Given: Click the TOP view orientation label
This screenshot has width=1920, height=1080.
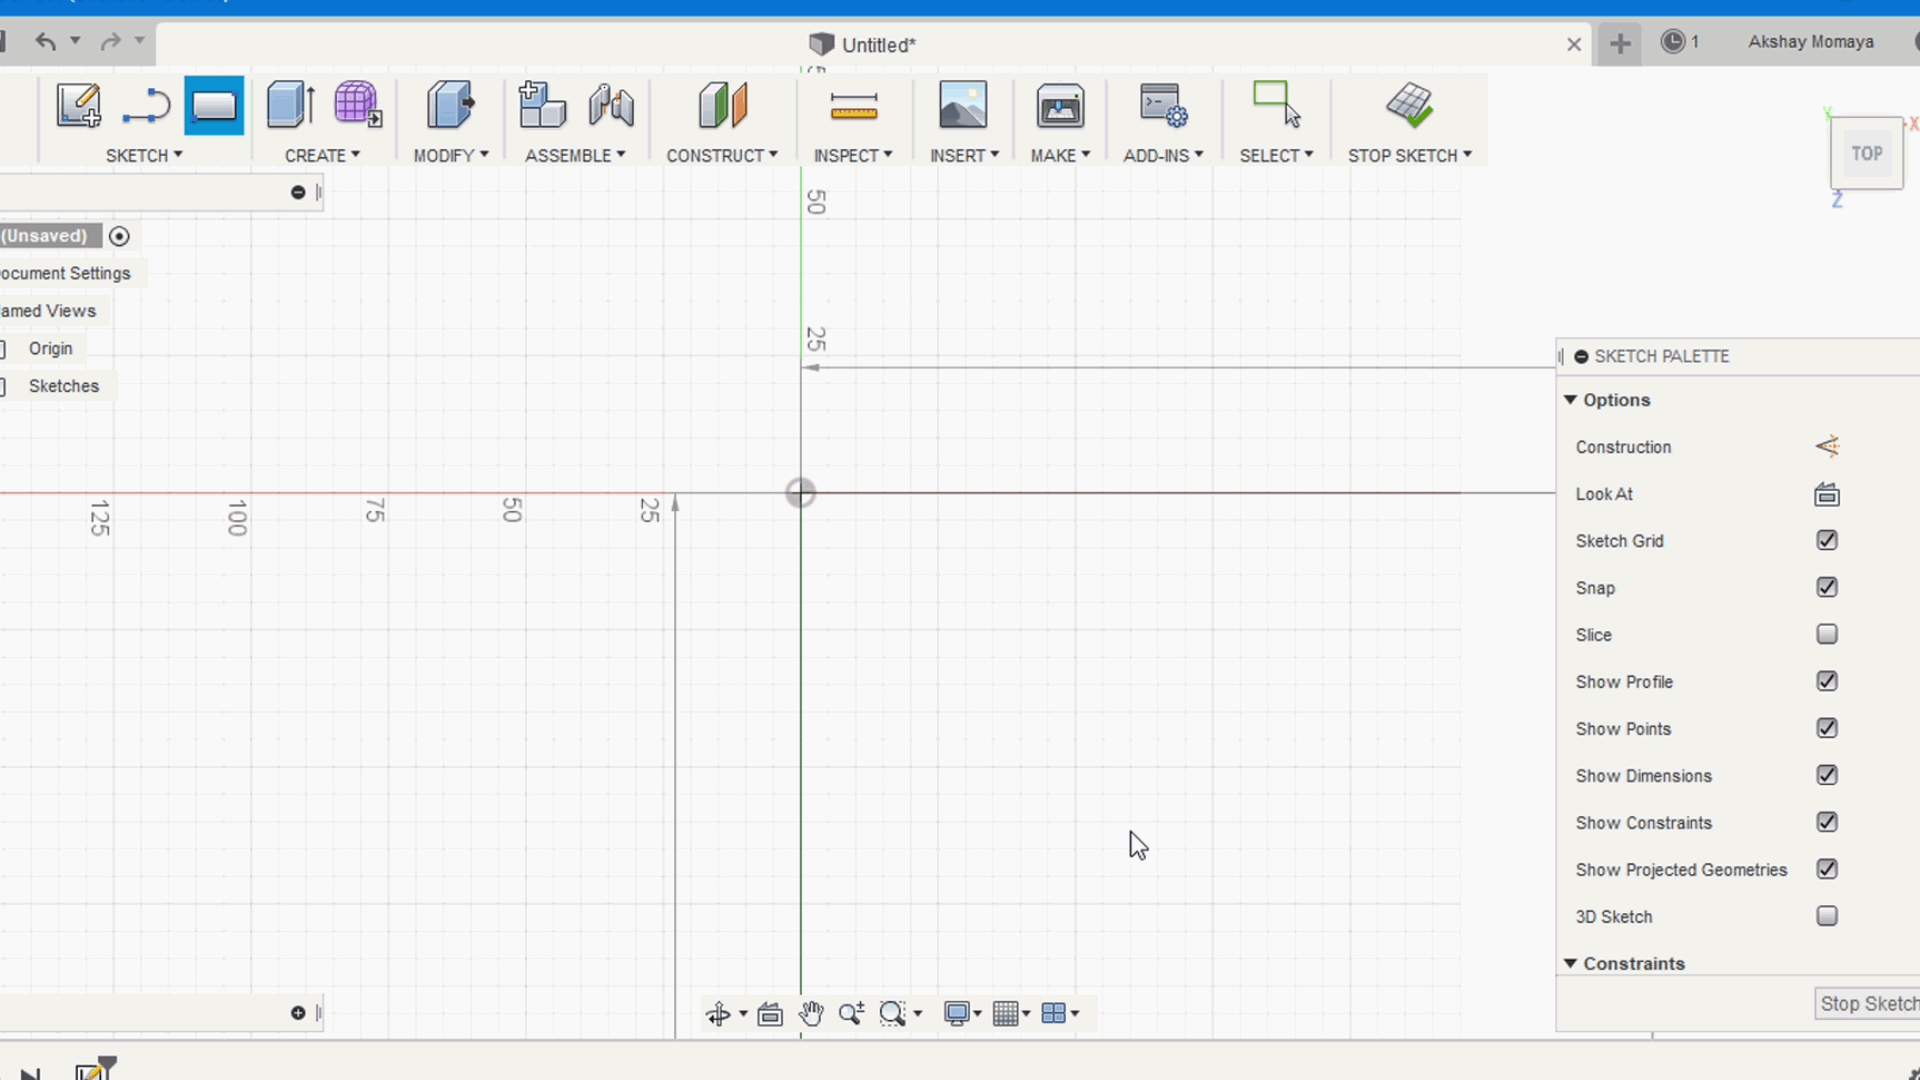Looking at the screenshot, I should pyautogui.click(x=1867, y=154).
